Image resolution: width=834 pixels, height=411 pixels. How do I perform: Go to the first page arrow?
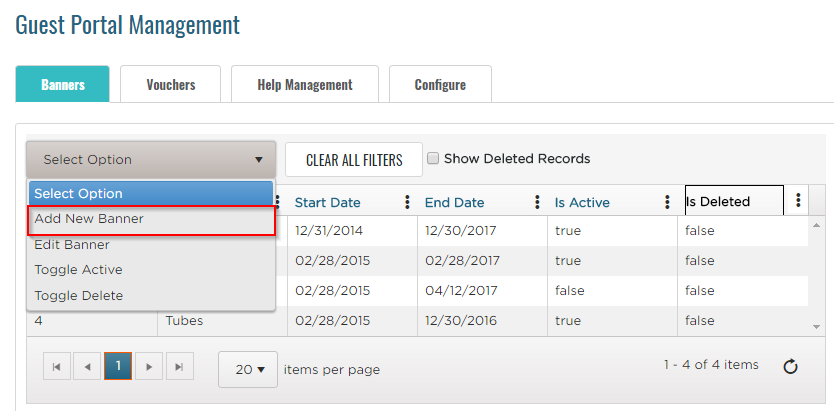(56, 367)
